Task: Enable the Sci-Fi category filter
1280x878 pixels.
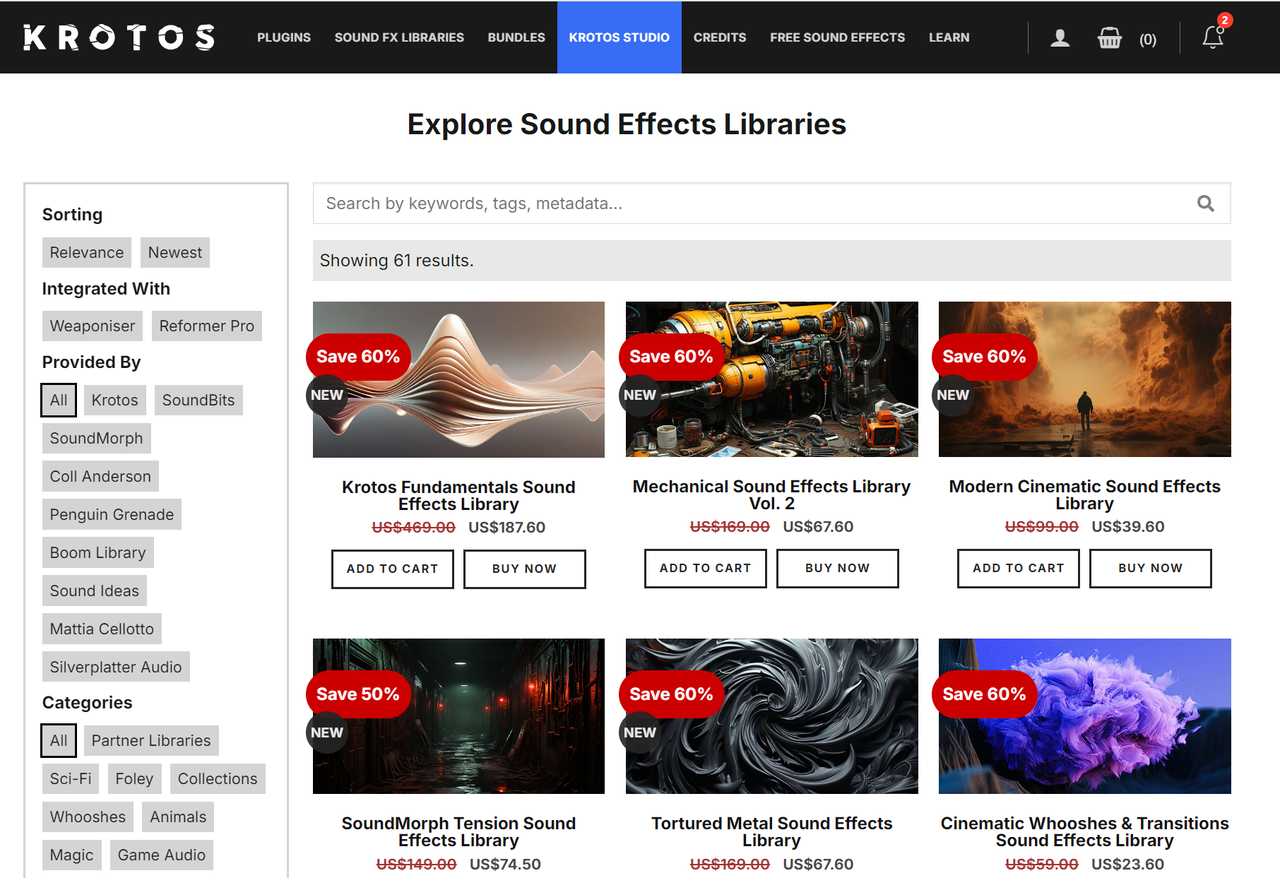Action: (x=70, y=778)
